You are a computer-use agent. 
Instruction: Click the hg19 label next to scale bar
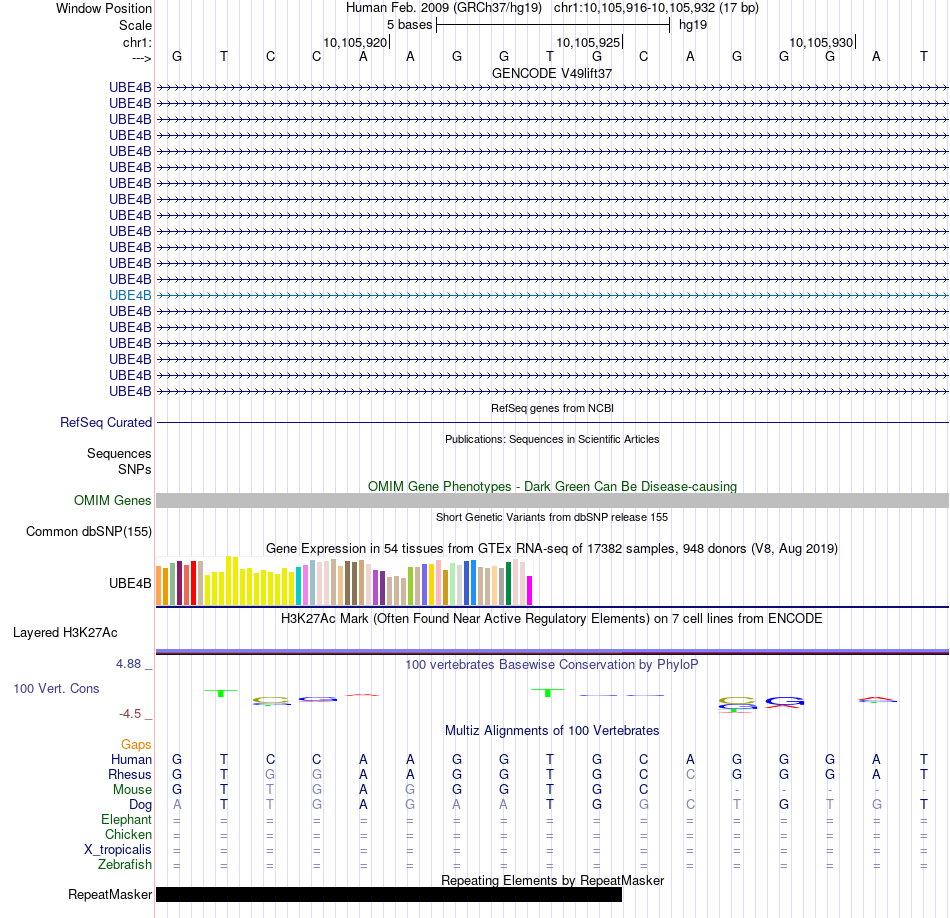(693, 25)
